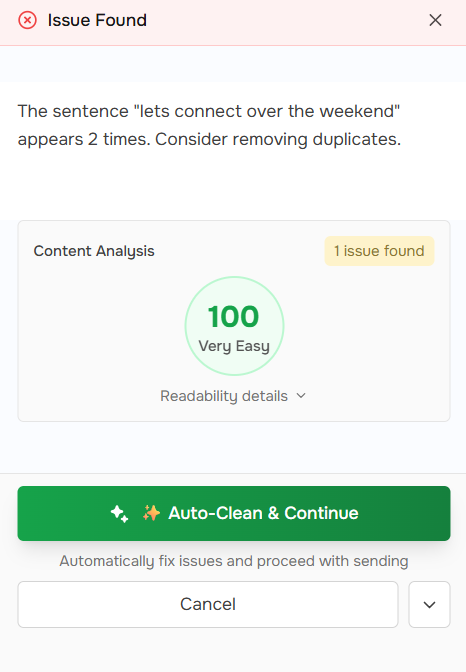Image resolution: width=466 pixels, height=672 pixels.
Task: Click the Automatically fix issues helper text
Action: tap(234, 561)
